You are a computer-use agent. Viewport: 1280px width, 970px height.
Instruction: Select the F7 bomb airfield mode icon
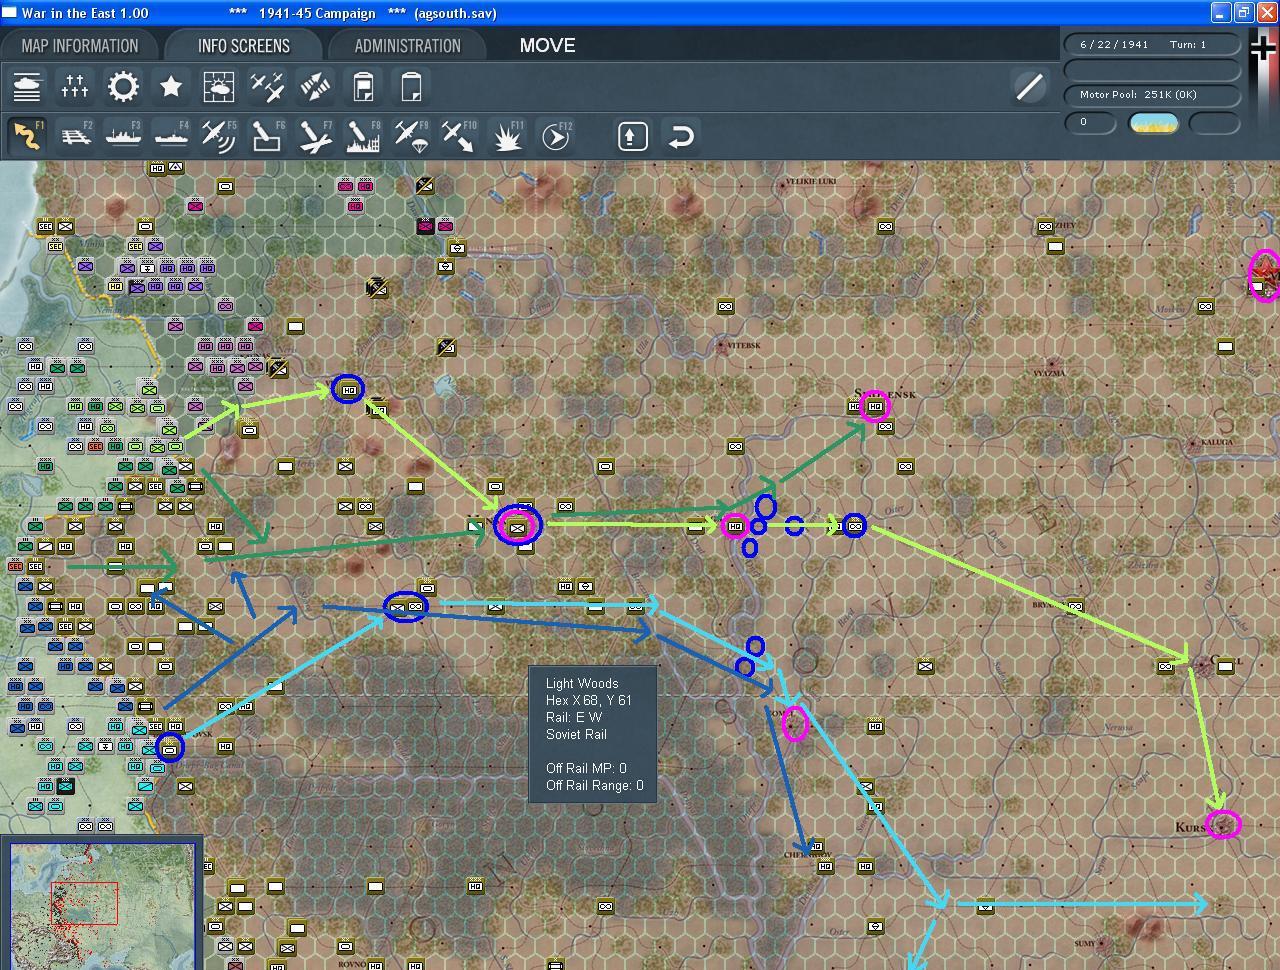pos(315,136)
